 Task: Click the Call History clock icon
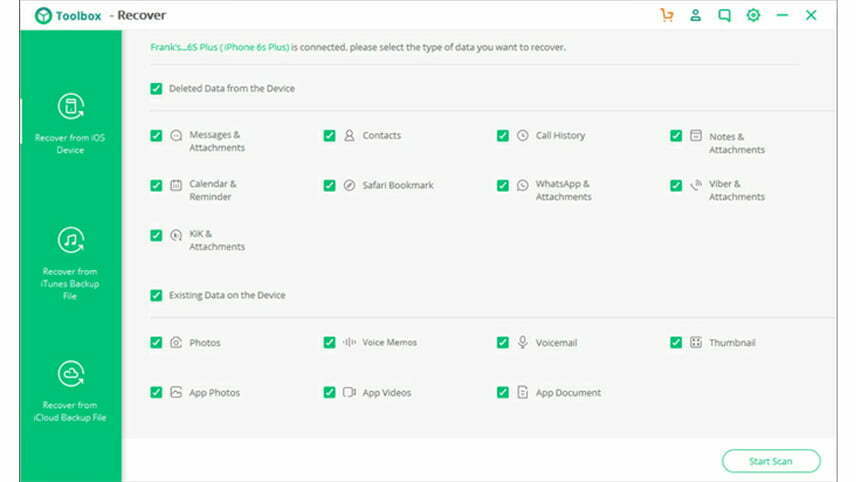point(522,135)
